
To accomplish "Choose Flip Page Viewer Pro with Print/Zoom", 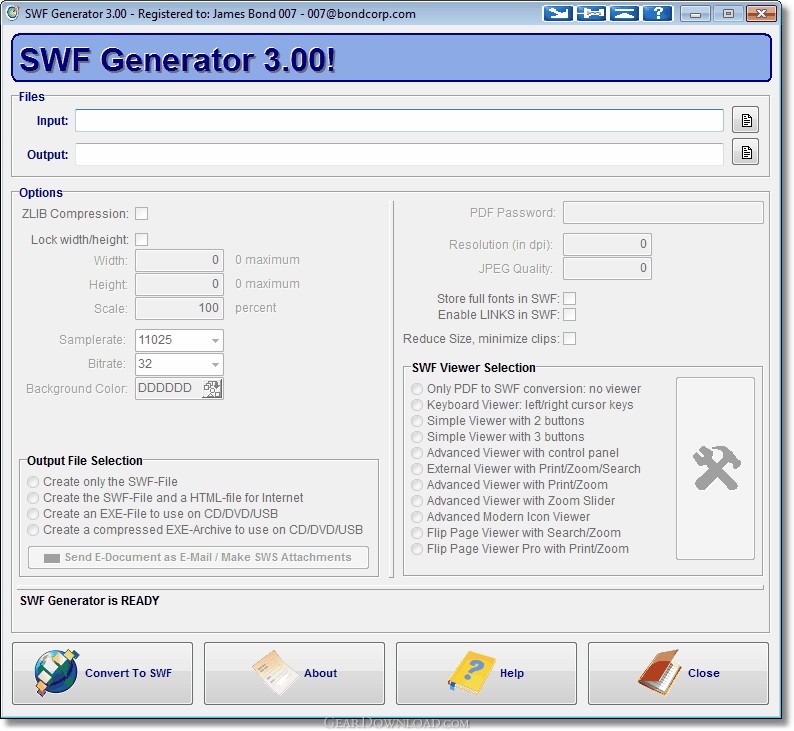I will point(520,549).
